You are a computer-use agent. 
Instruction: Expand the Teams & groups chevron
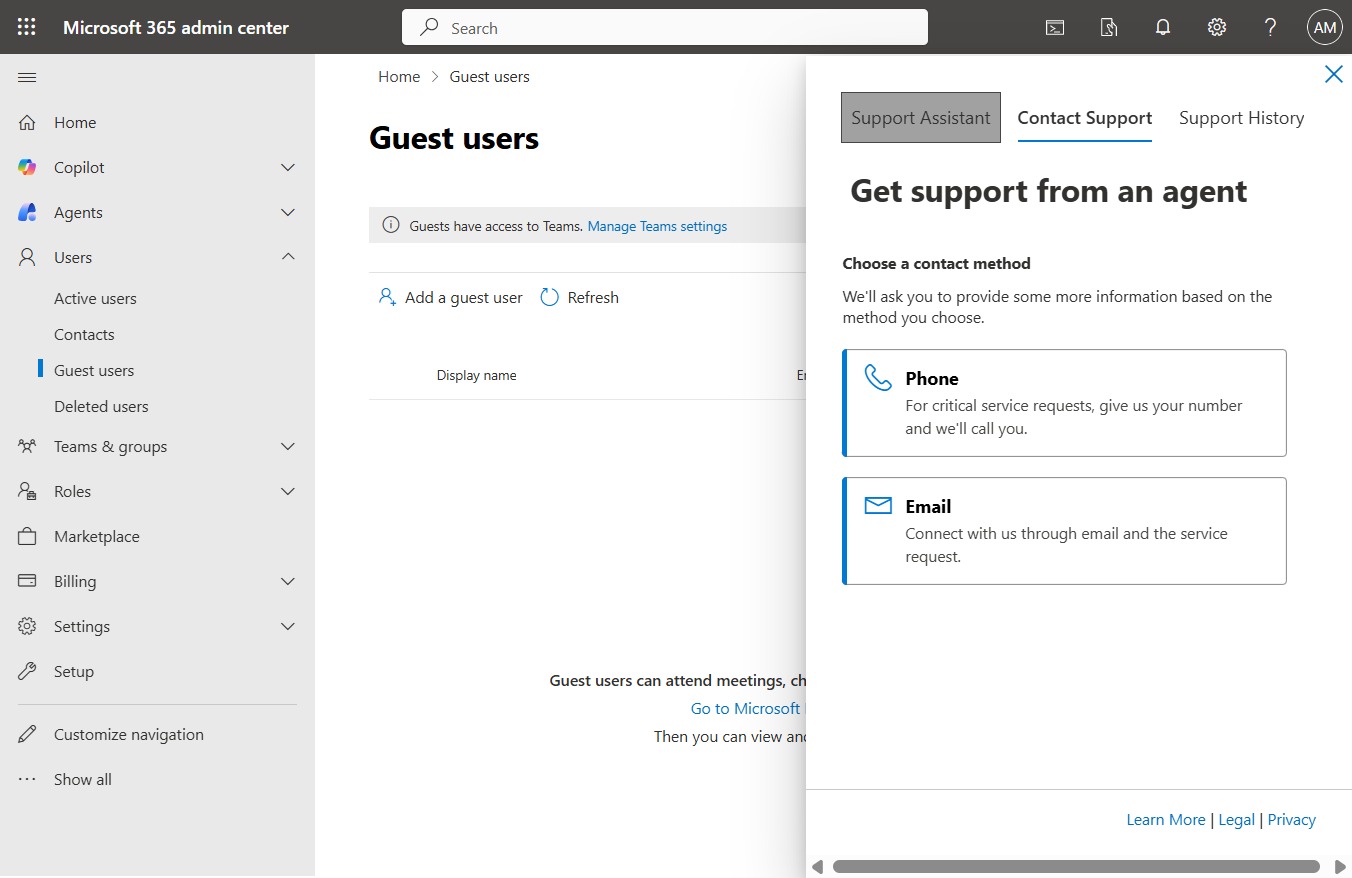tap(288, 446)
